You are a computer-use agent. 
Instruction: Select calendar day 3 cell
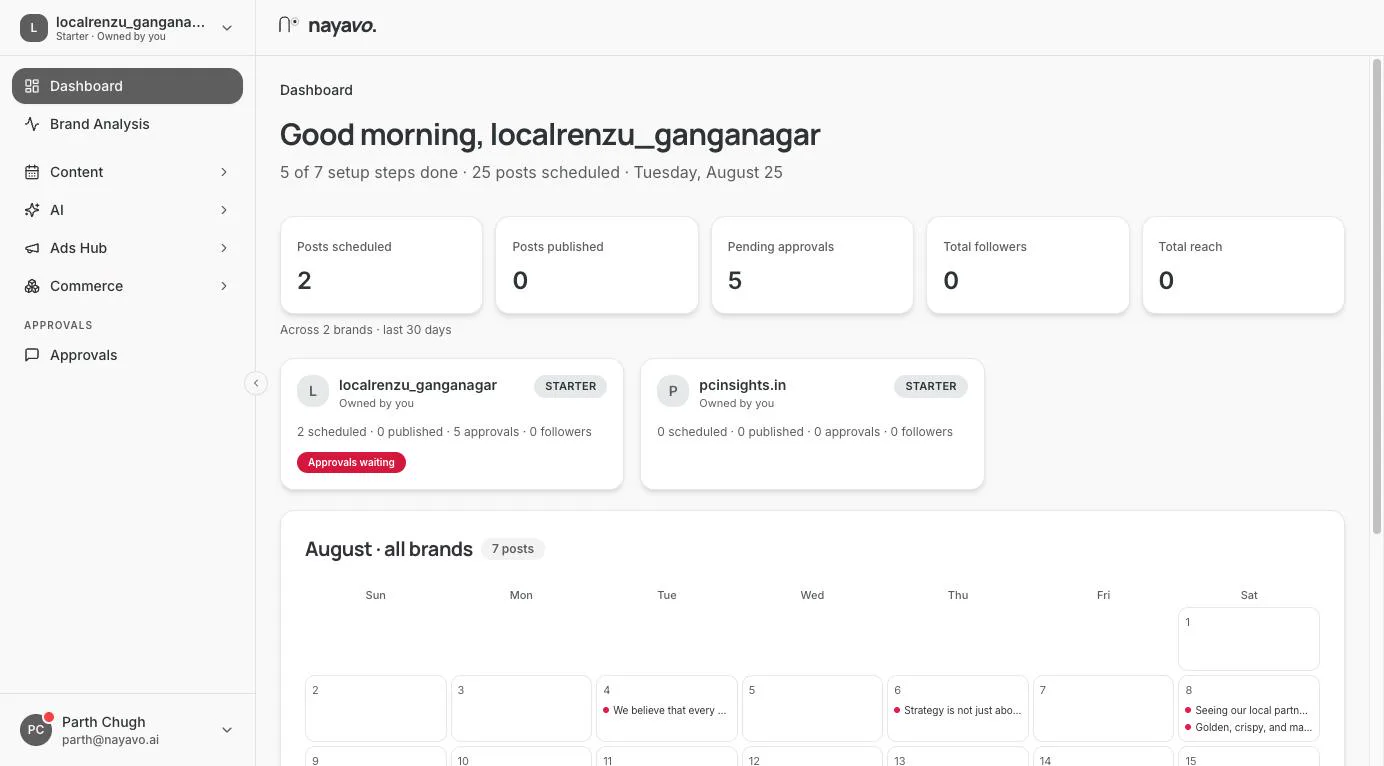pos(521,708)
